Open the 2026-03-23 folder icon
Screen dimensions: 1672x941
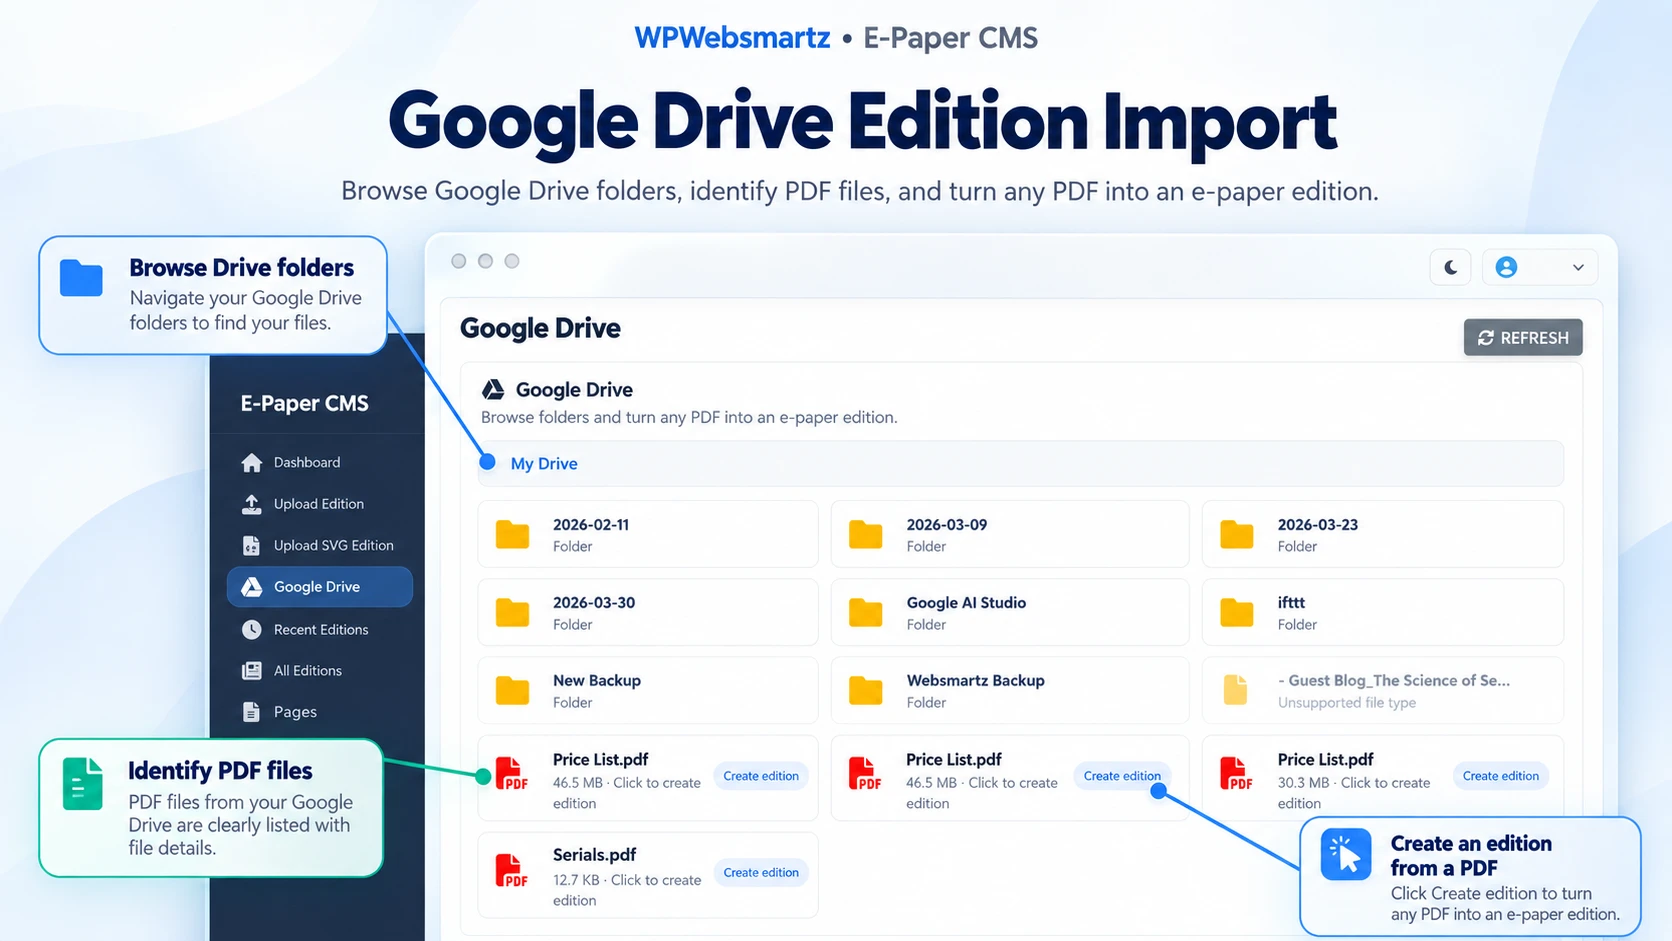(x=1237, y=535)
